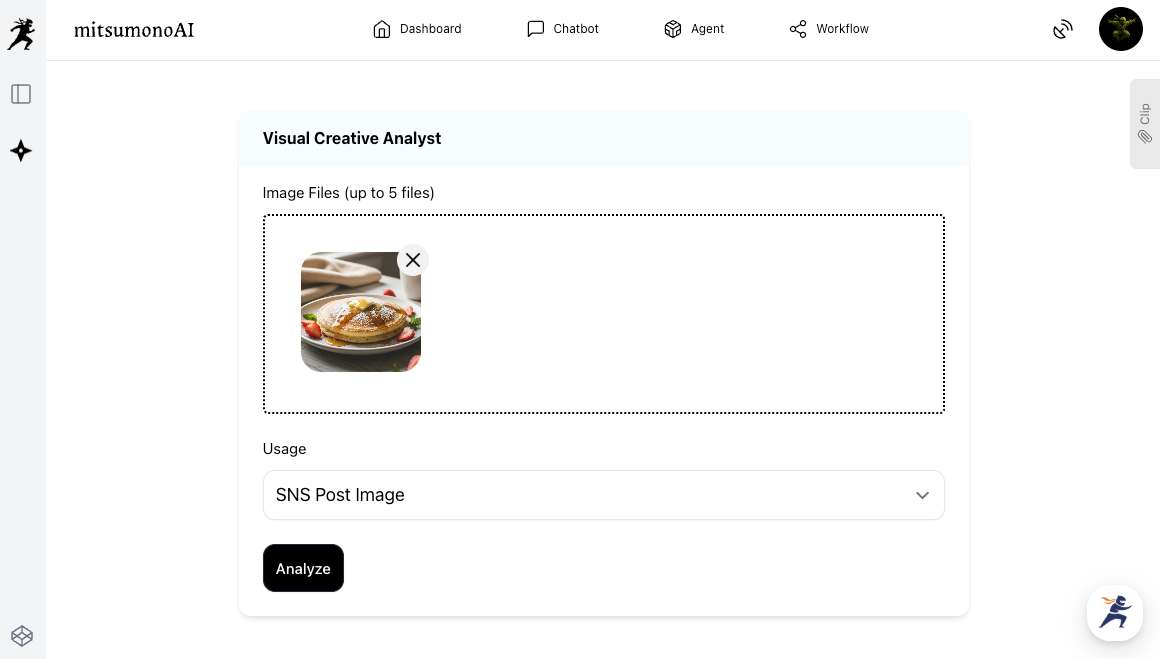Click the running ninja logo icon
Viewport: 1160px width, 659px height.
[x=21, y=33]
